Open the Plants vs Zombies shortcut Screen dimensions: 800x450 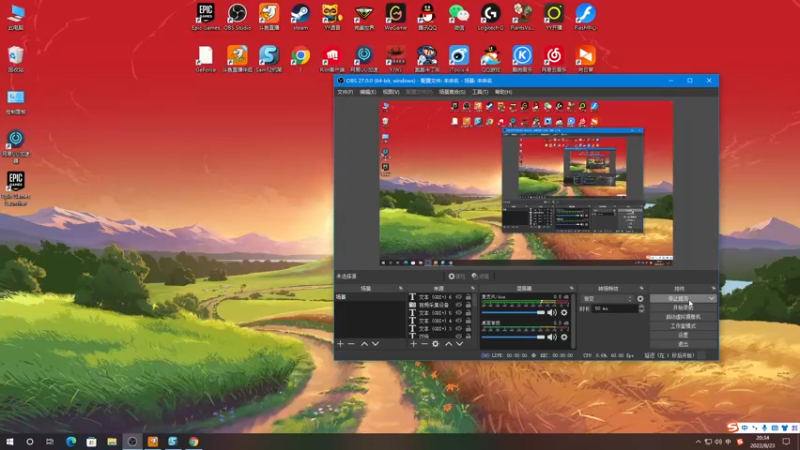click(522, 17)
